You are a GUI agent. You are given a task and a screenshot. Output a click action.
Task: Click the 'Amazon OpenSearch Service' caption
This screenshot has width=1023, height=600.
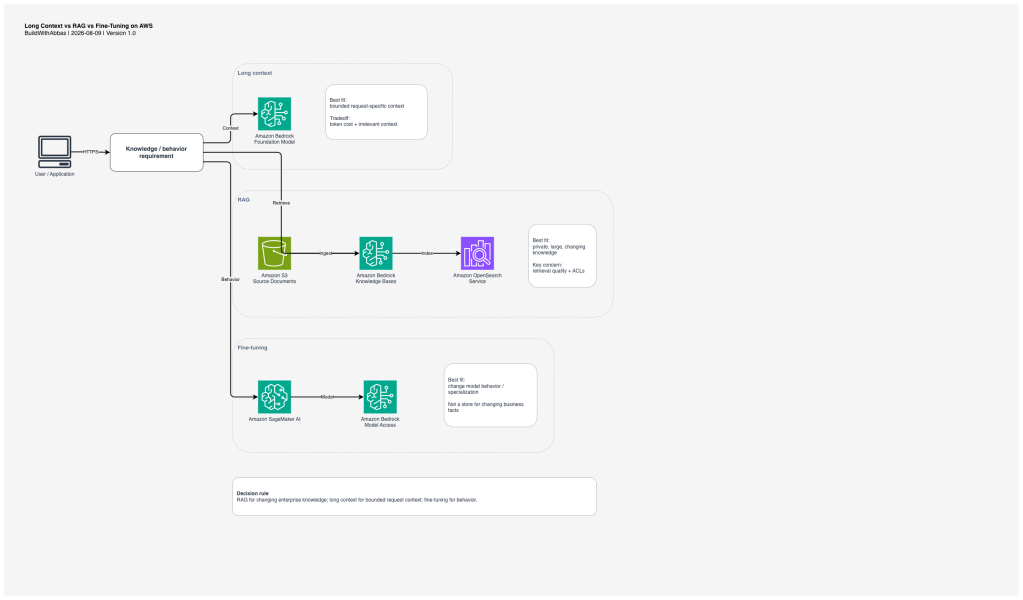point(478,278)
